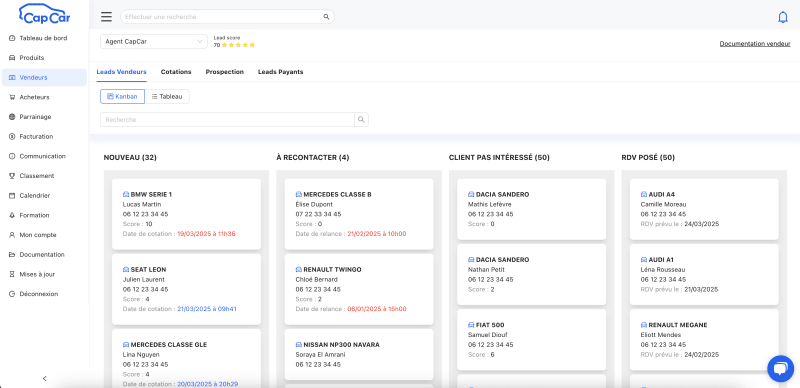800x388 pixels.
Task: Click the RDV POSÉ (50) column header
Action: pyautogui.click(x=648, y=158)
